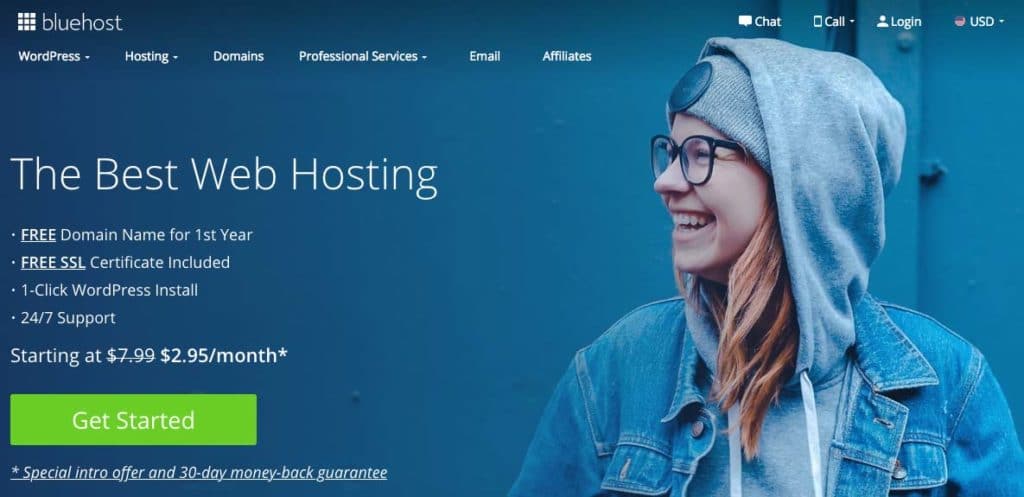Select Affiliates in the navigation bar

coord(567,56)
